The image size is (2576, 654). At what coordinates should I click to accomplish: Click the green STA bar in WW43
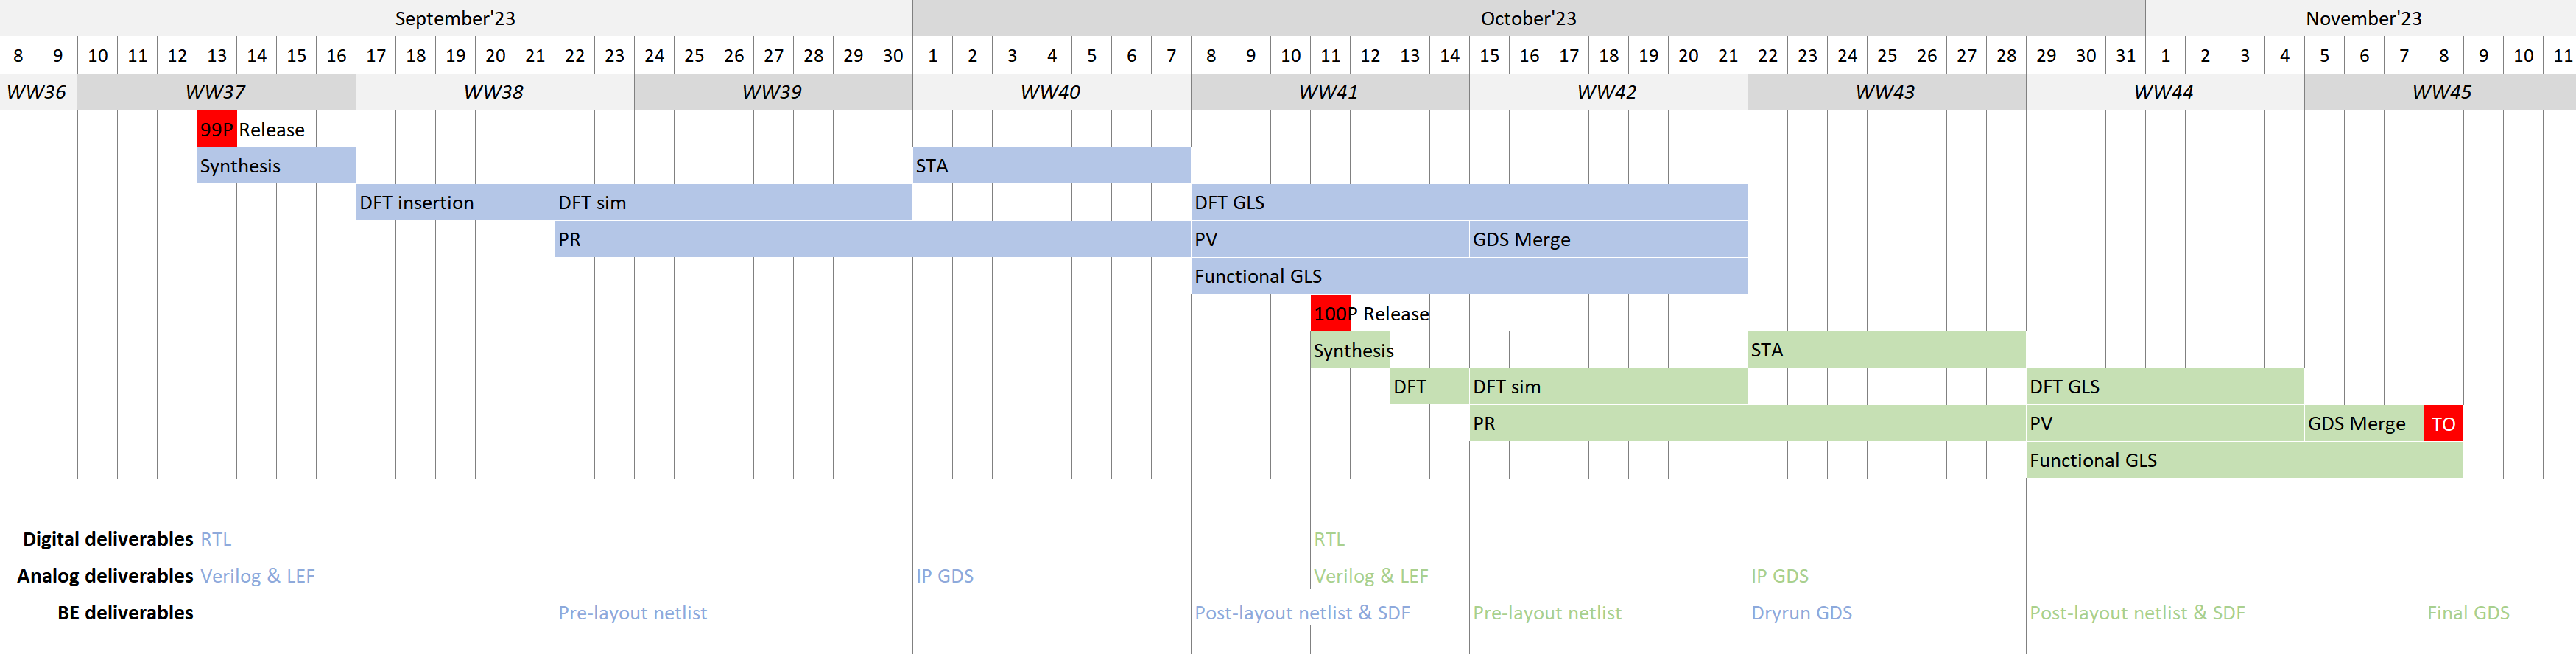(x=1886, y=350)
